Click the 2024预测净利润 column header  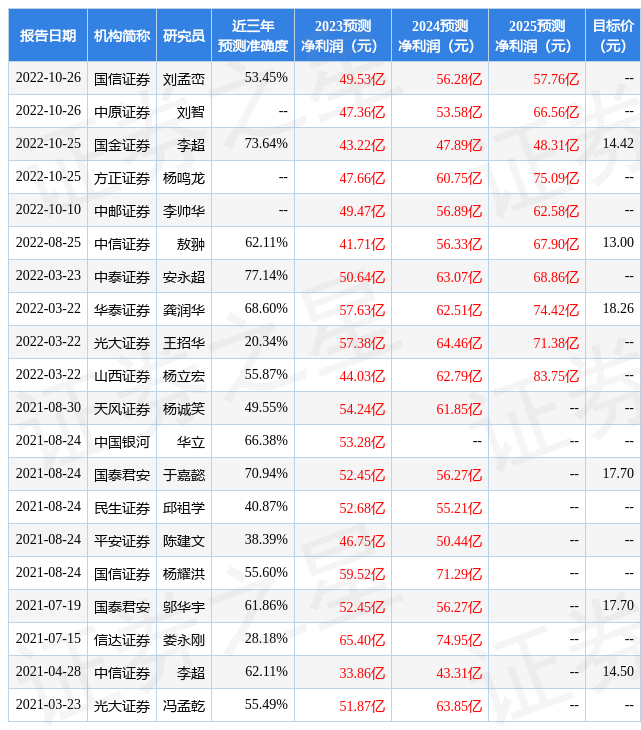(440, 35)
